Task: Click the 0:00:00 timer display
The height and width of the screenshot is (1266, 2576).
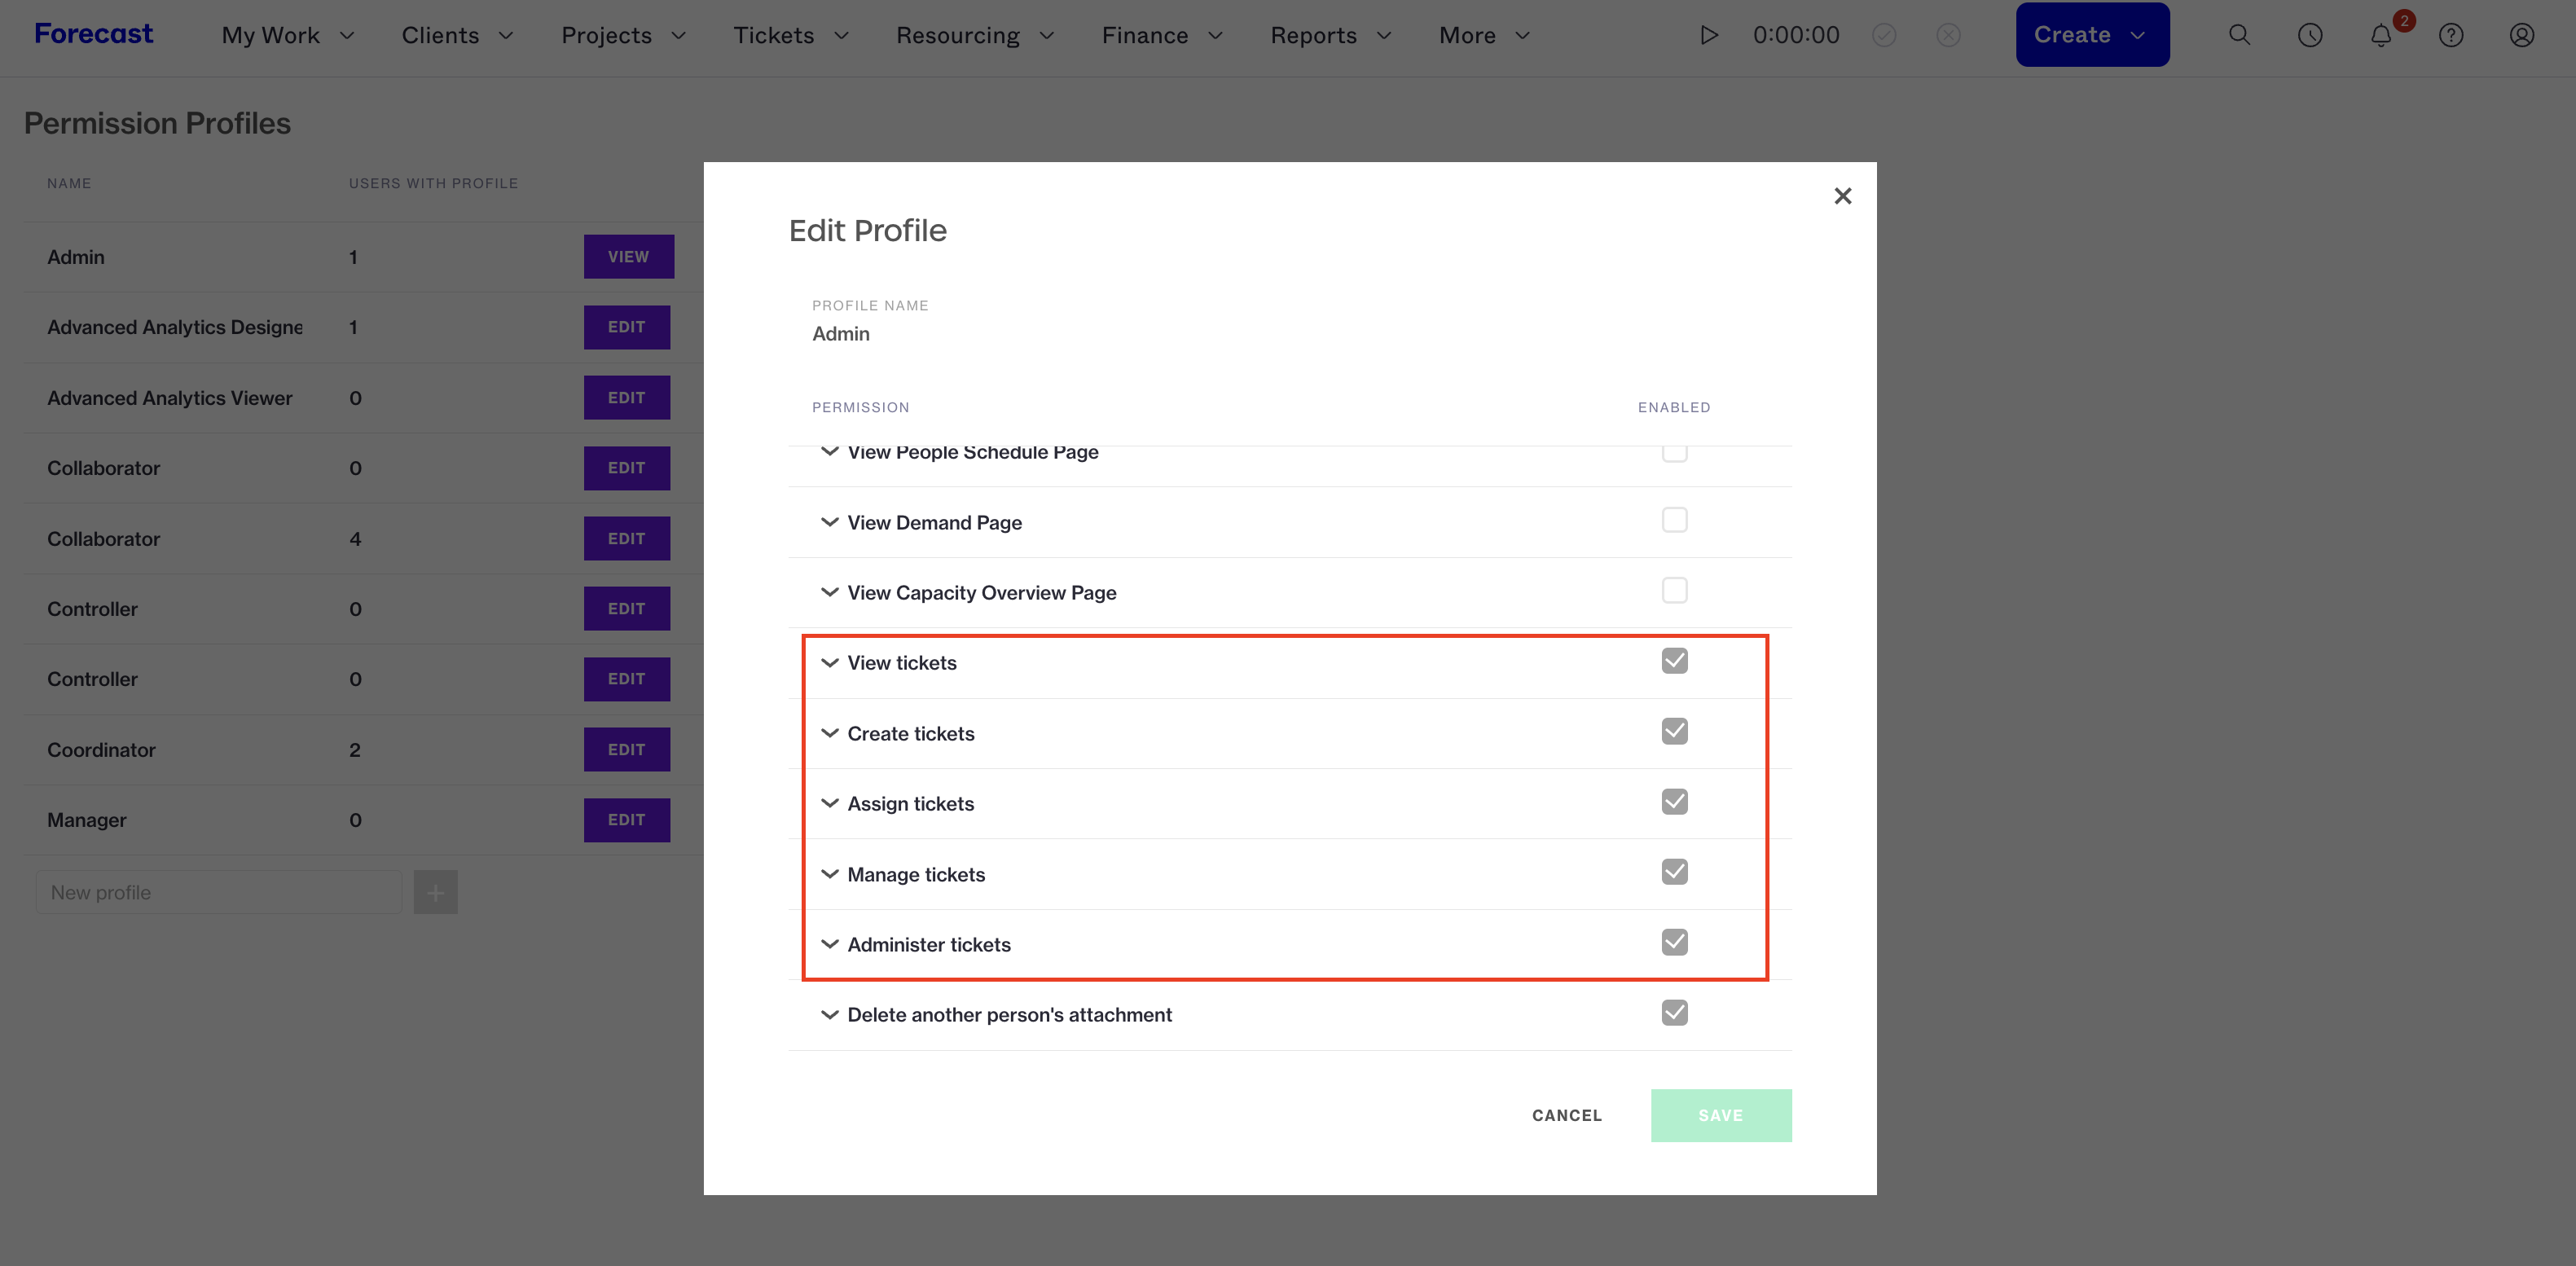Action: [1796, 35]
